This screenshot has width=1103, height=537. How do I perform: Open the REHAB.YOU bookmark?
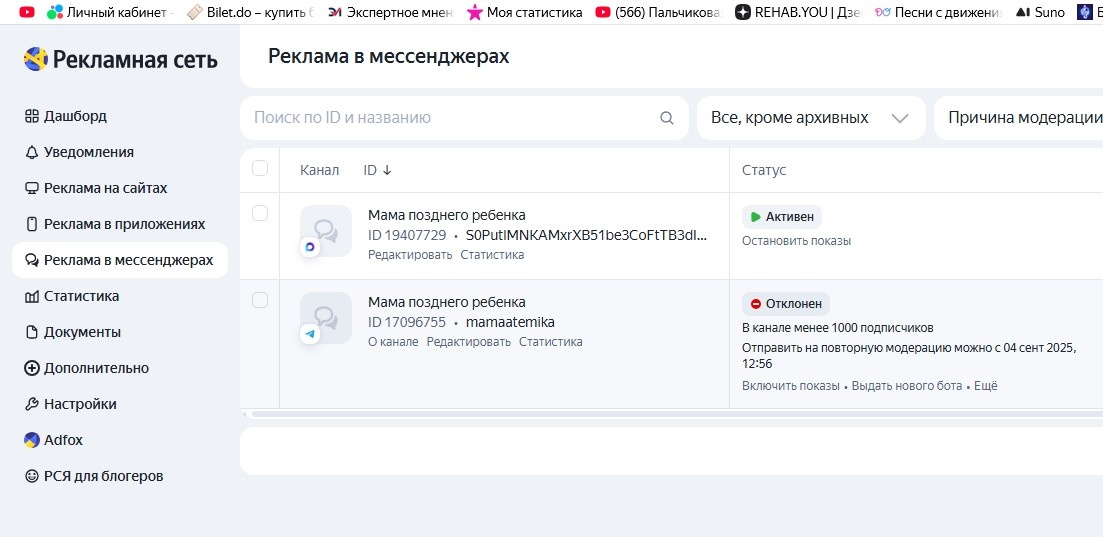(x=798, y=12)
